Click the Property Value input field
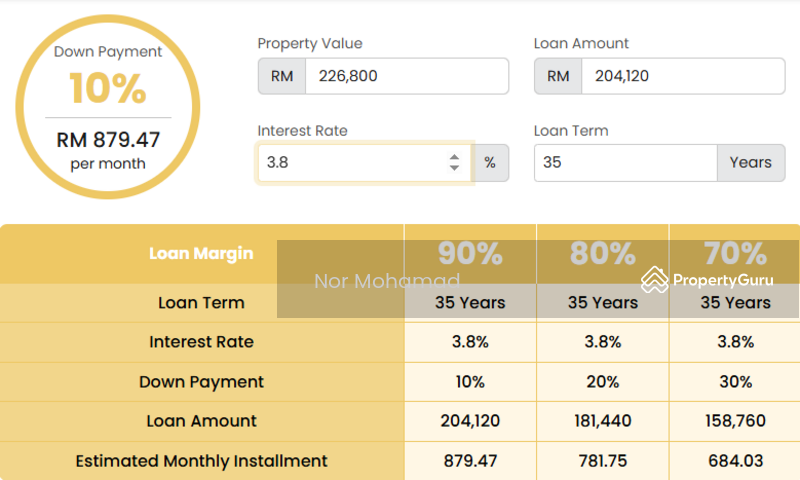Viewport: 800px width, 480px height. coord(406,76)
